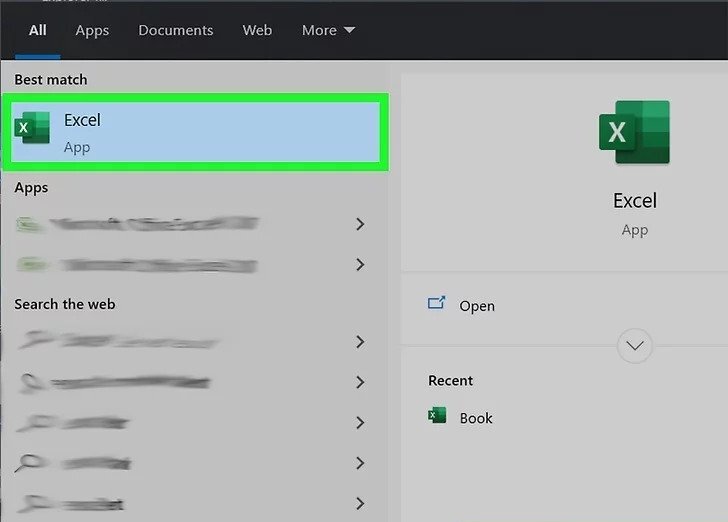Switch to the Apps tab

pos(92,31)
